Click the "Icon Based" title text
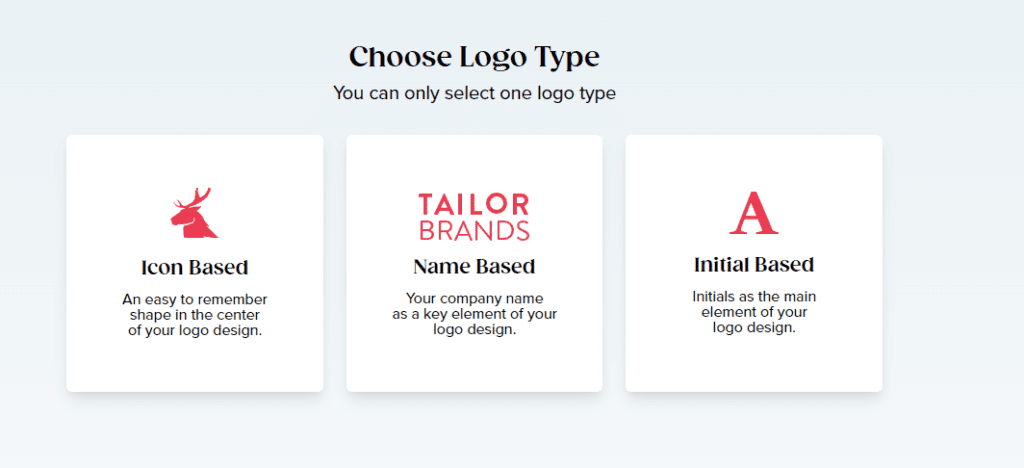Screen dimensions: 1024x468 195,268
